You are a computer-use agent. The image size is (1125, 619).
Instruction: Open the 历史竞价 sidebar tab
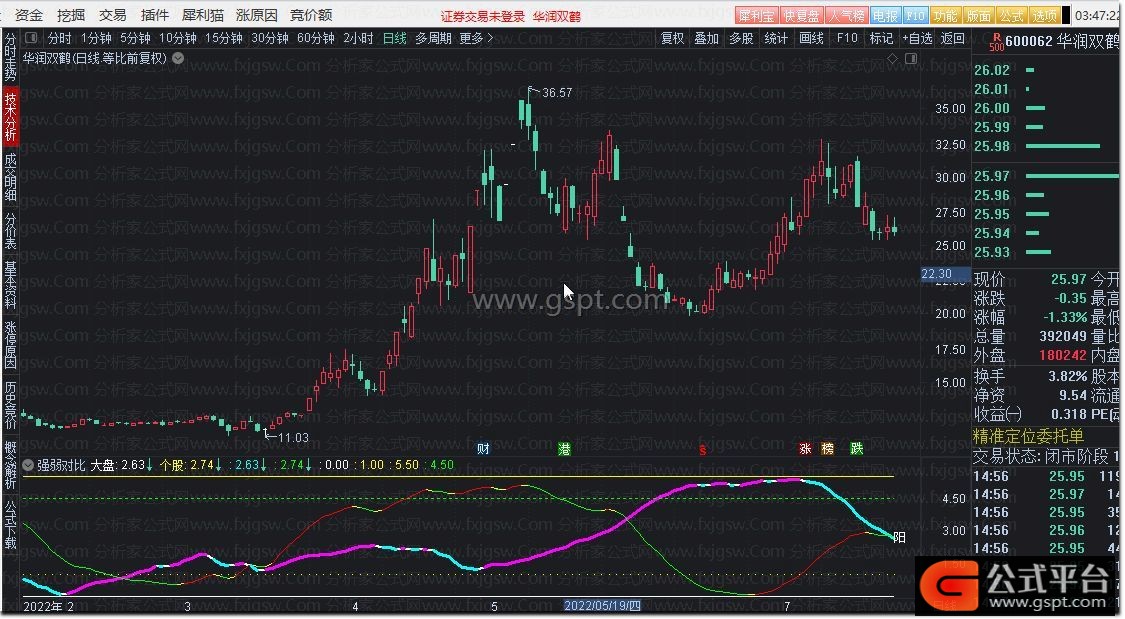(x=10, y=405)
